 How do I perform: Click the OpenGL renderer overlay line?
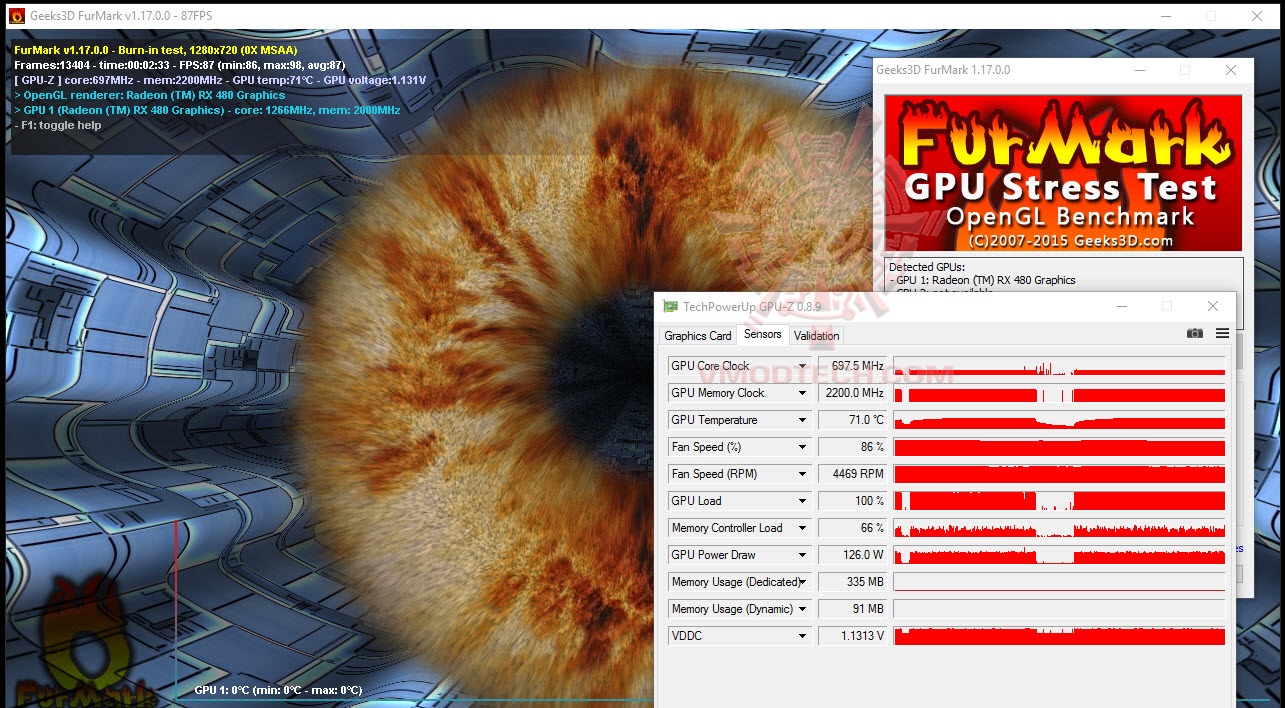pos(150,95)
